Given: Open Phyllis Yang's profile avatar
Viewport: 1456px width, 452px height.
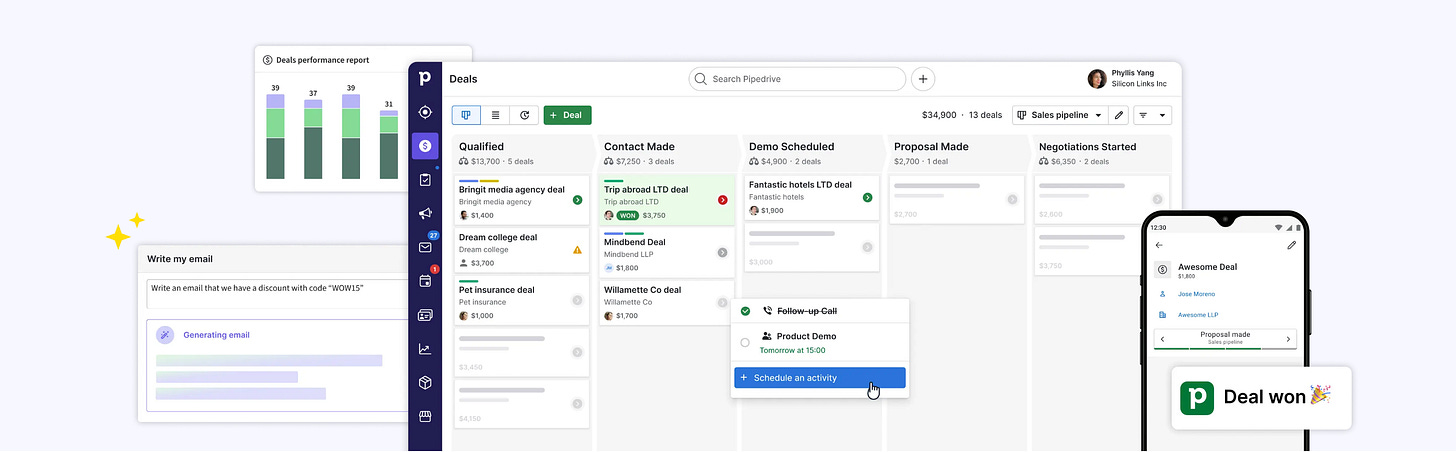Looking at the screenshot, I should click(x=1096, y=78).
